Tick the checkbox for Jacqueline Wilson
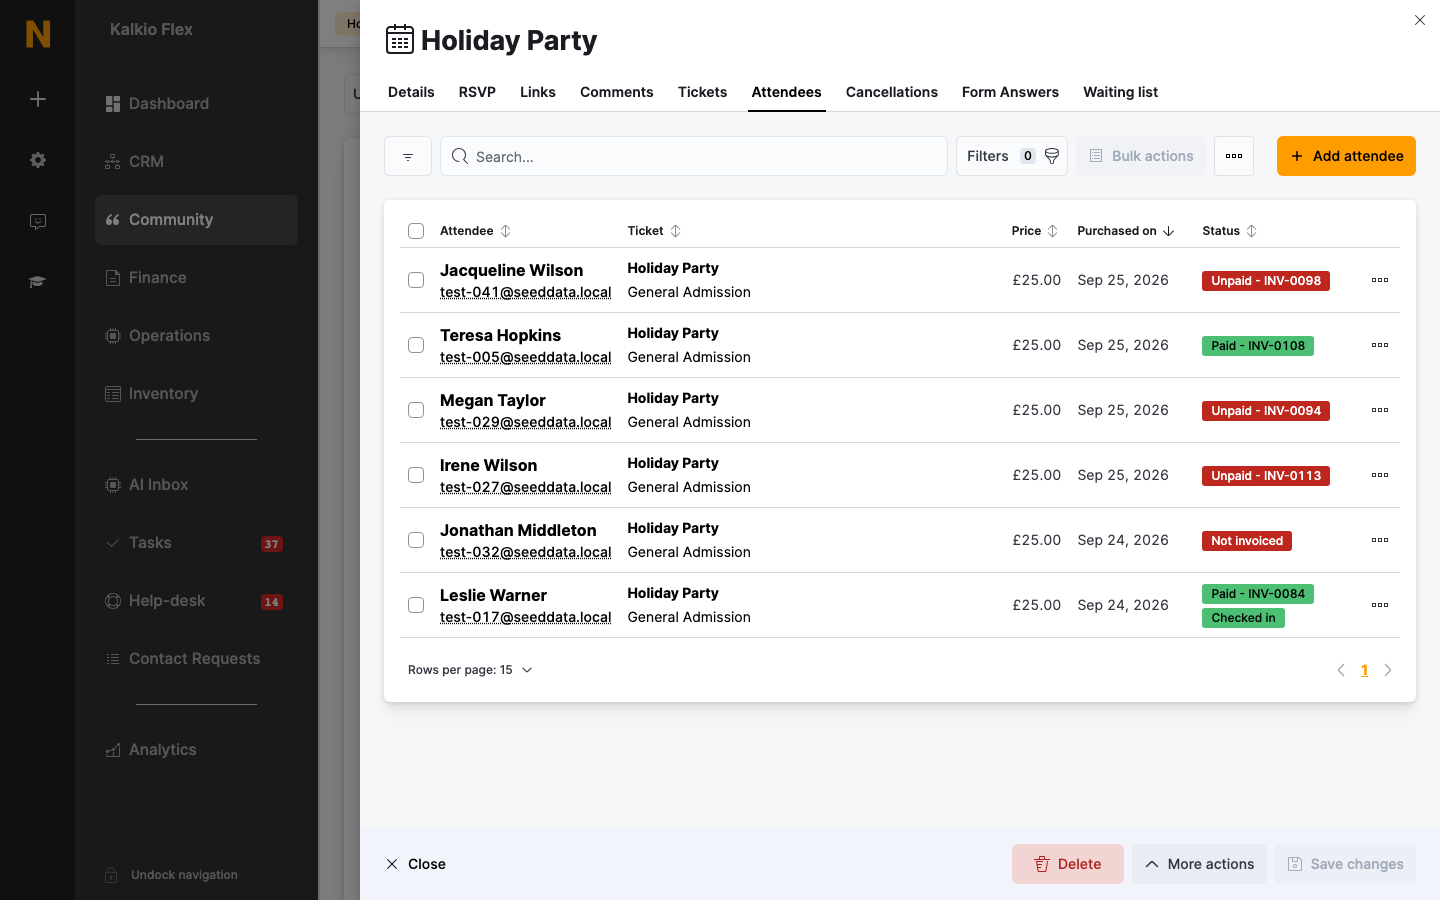 click(416, 280)
